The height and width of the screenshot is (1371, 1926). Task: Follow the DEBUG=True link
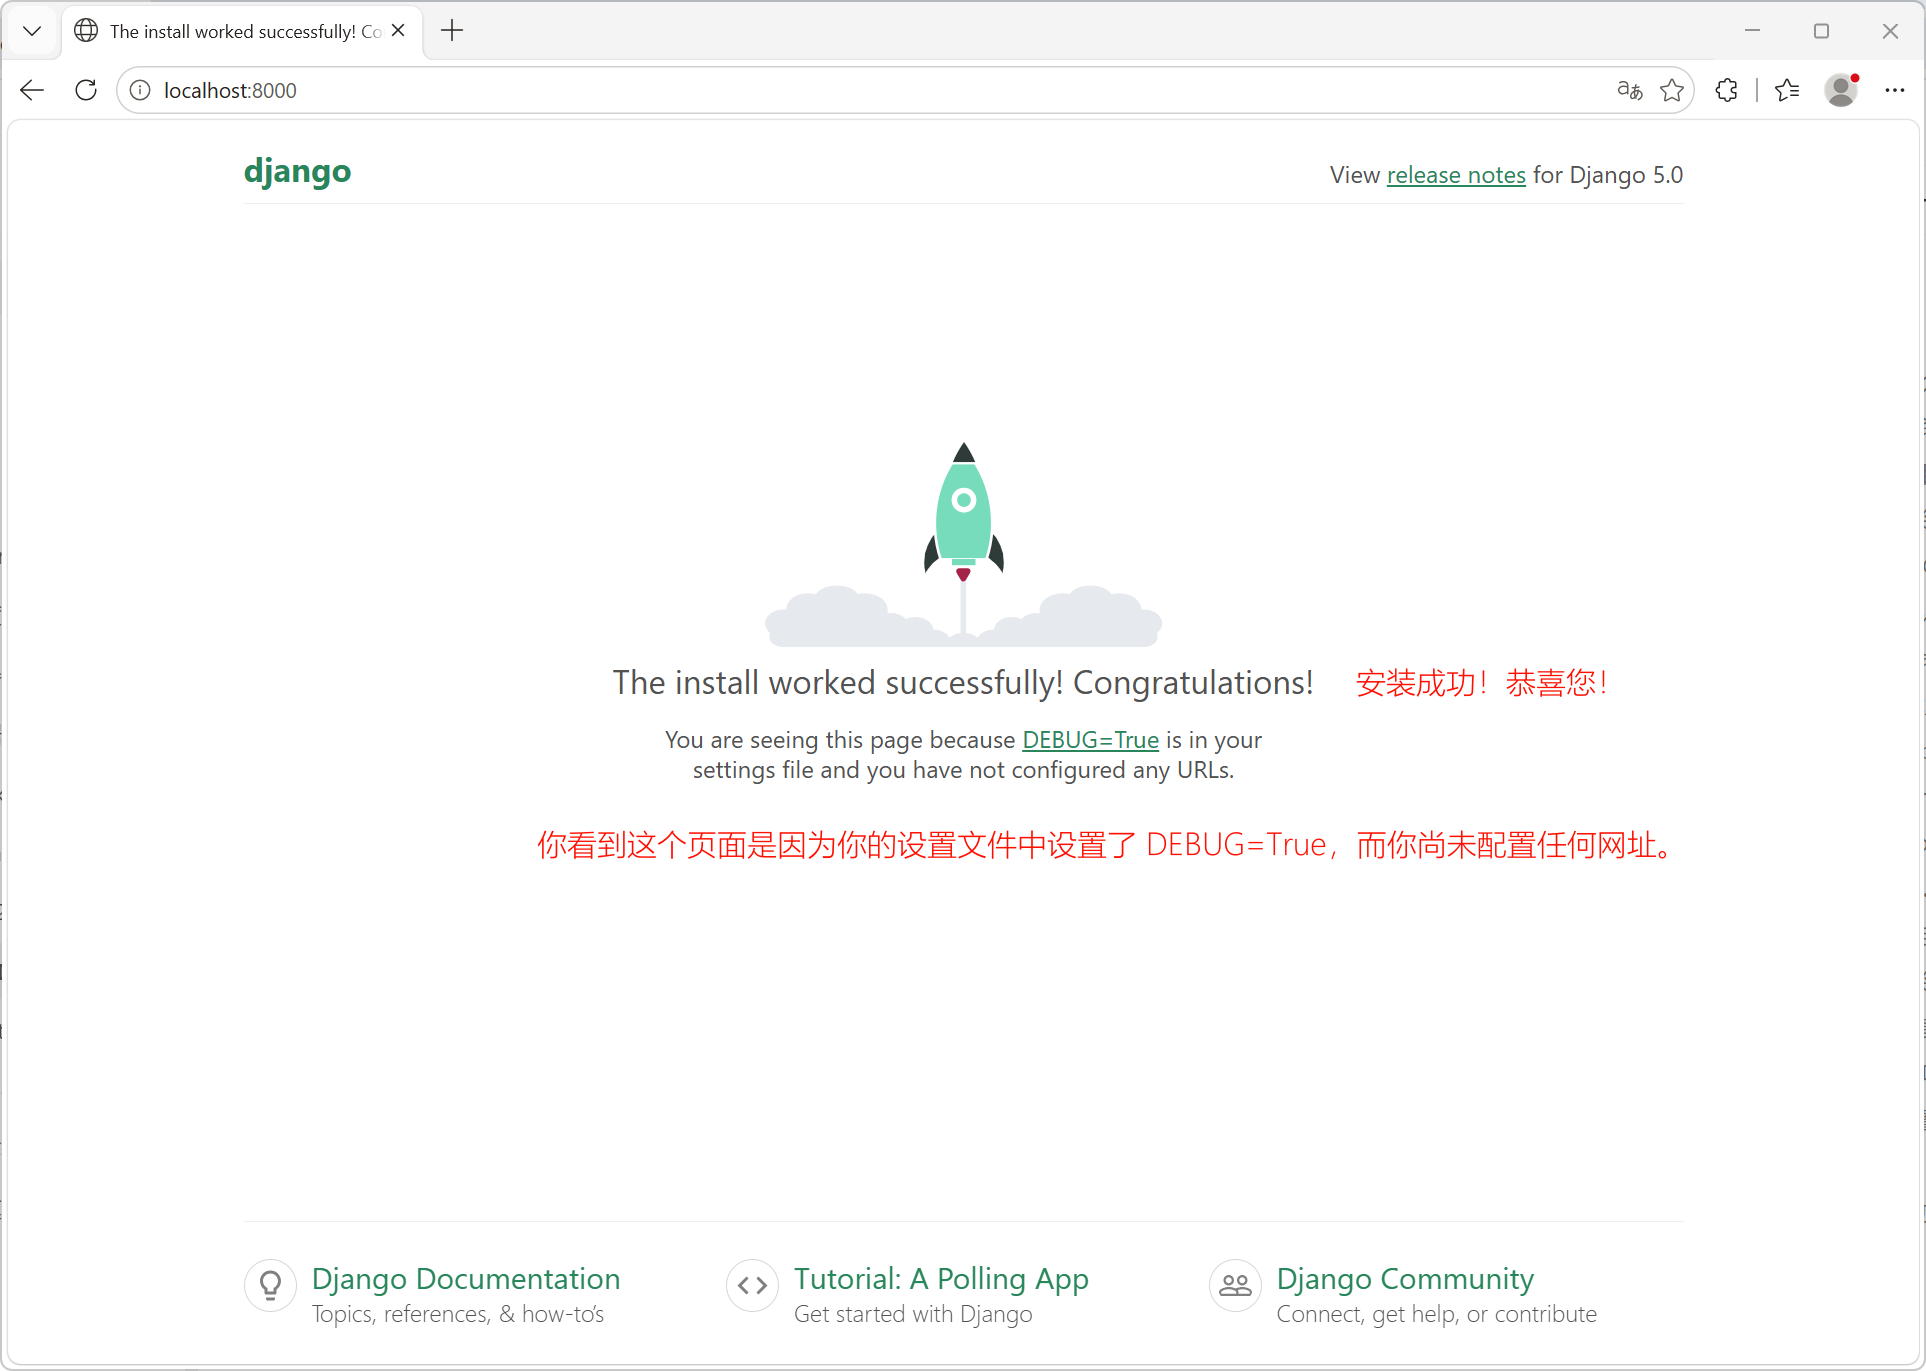(1090, 740)
